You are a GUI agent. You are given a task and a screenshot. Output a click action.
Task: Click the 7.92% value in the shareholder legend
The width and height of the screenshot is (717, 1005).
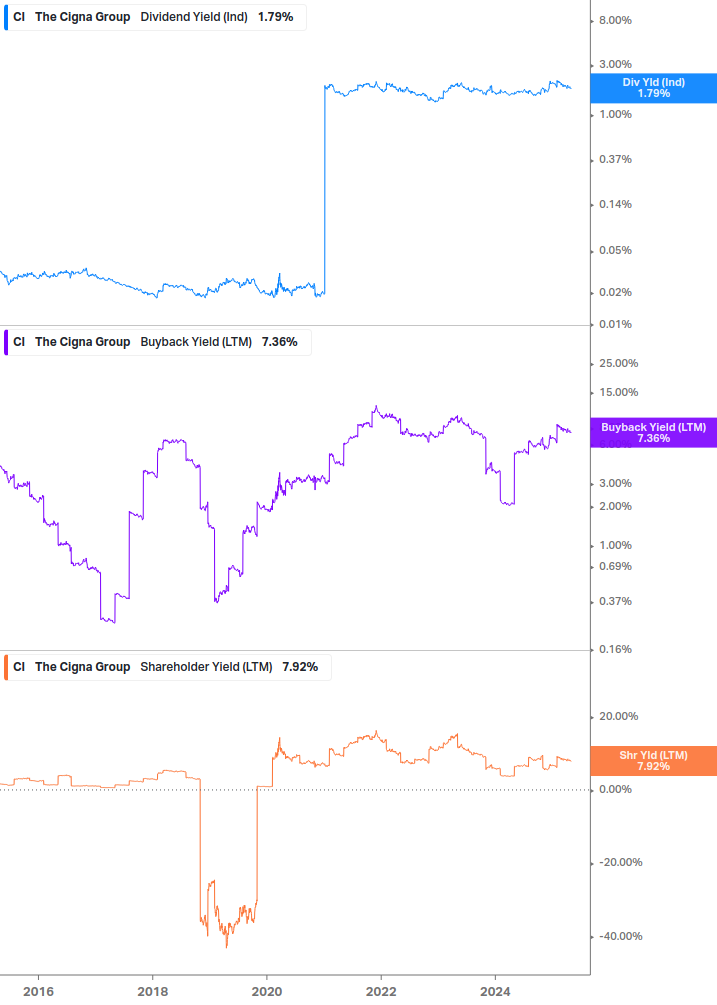(x=300, y=667)
